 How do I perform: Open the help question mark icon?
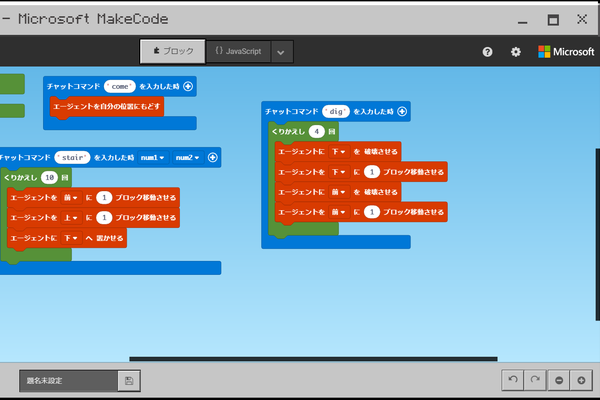[x=487, y=52]
